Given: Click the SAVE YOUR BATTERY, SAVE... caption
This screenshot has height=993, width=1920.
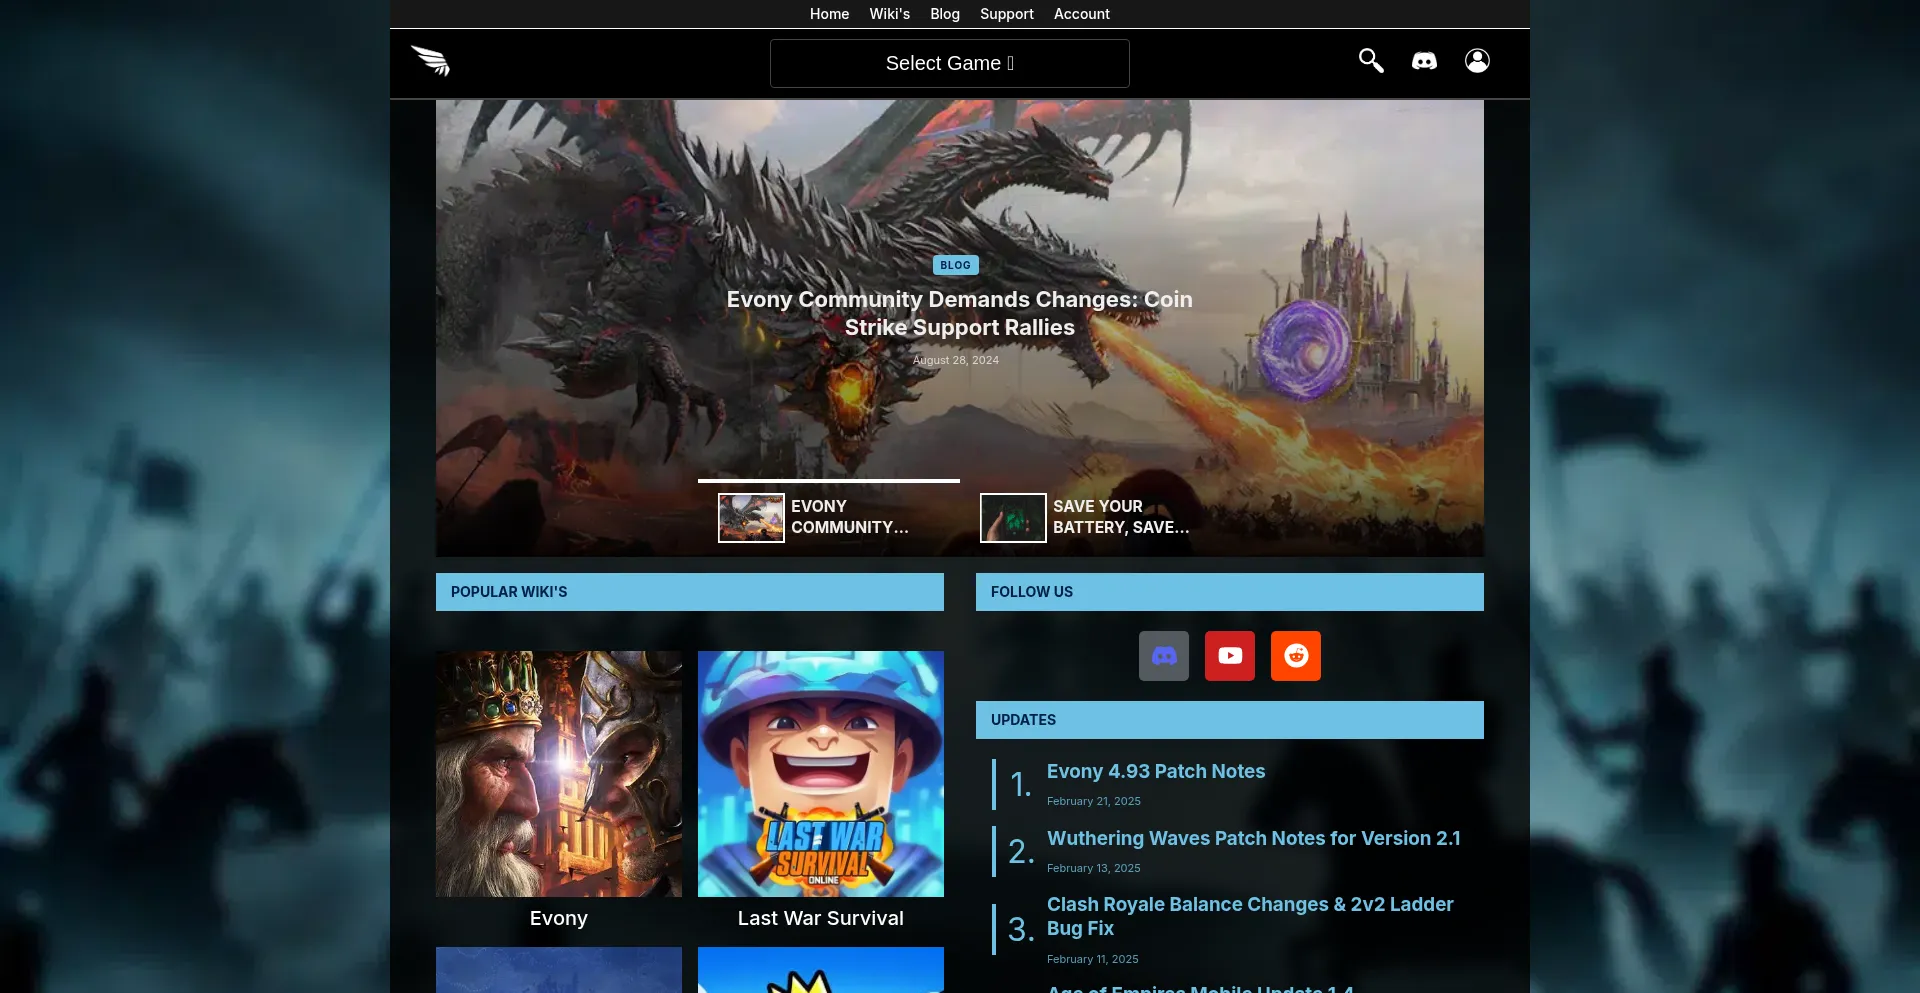Looking at the screenshot, I should pos(1121,517).
